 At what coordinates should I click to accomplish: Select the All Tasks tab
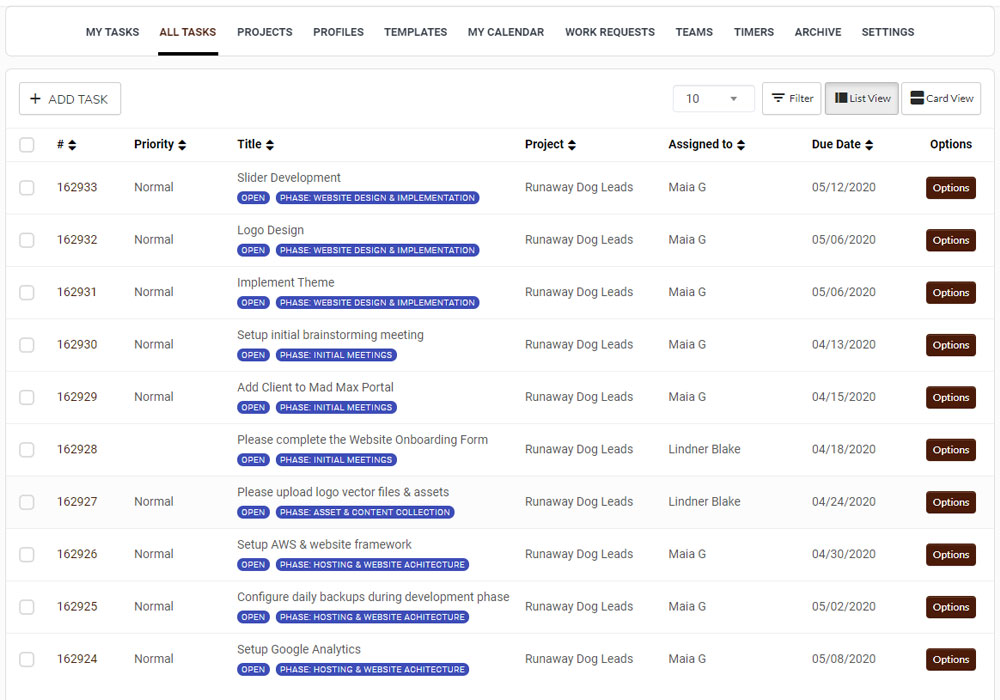pos(188,32)
